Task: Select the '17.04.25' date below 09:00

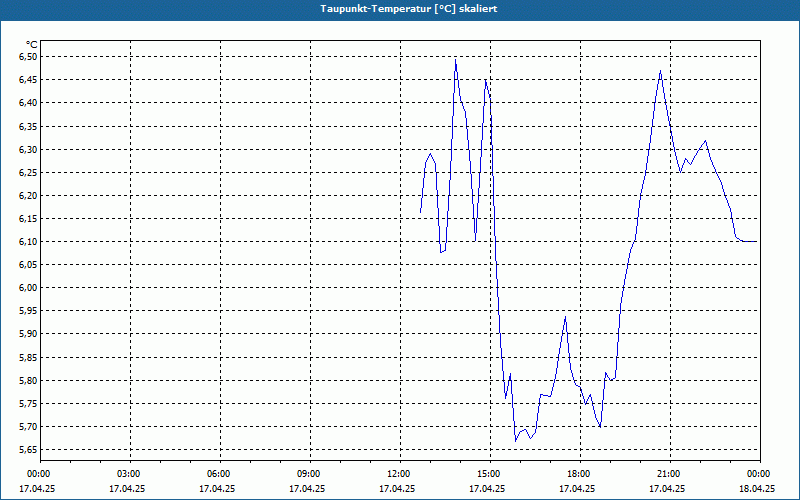Action: click(x=307, y=489)
